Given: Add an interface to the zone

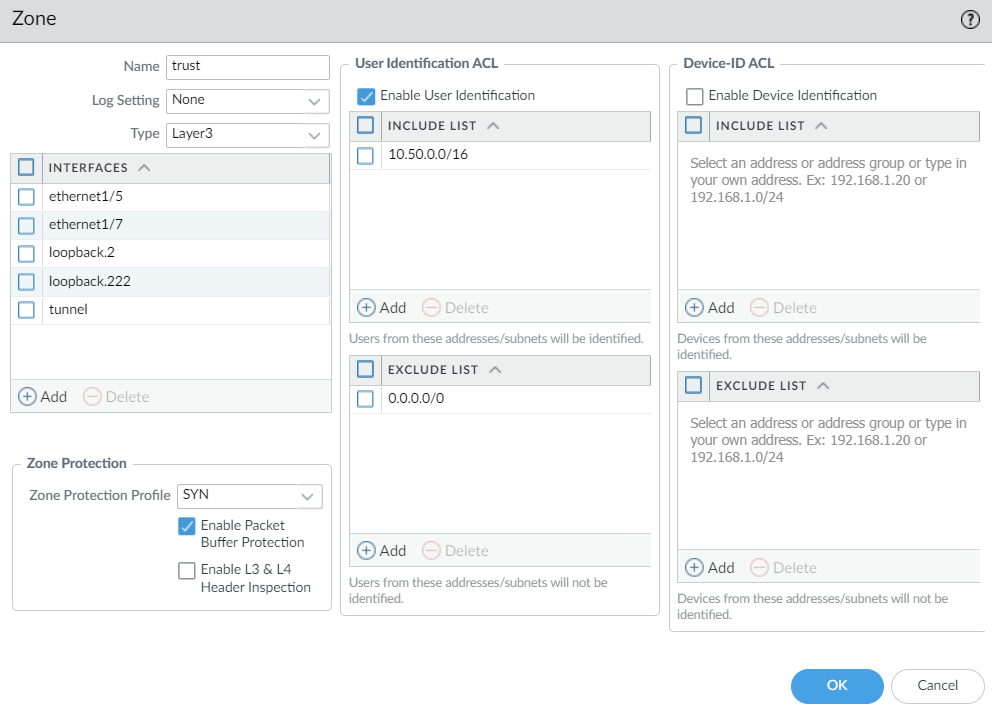Looking at the screenshot, I should pos(43,397).
